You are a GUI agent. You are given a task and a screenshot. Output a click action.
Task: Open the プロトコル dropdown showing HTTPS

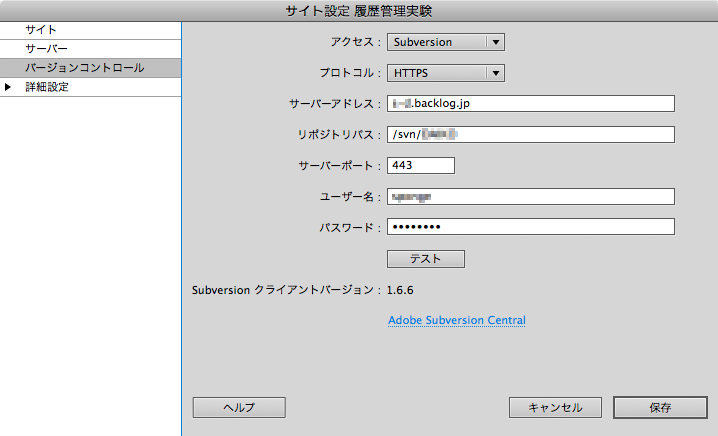click(x=445, y=72)
